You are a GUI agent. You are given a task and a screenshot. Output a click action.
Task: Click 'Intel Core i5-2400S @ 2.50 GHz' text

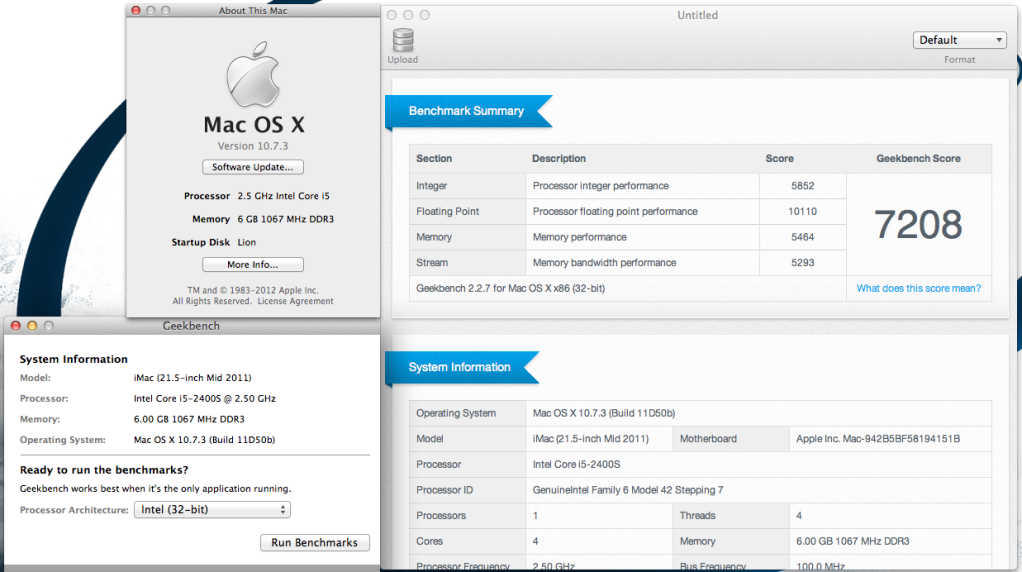click(x=205, y=398)
